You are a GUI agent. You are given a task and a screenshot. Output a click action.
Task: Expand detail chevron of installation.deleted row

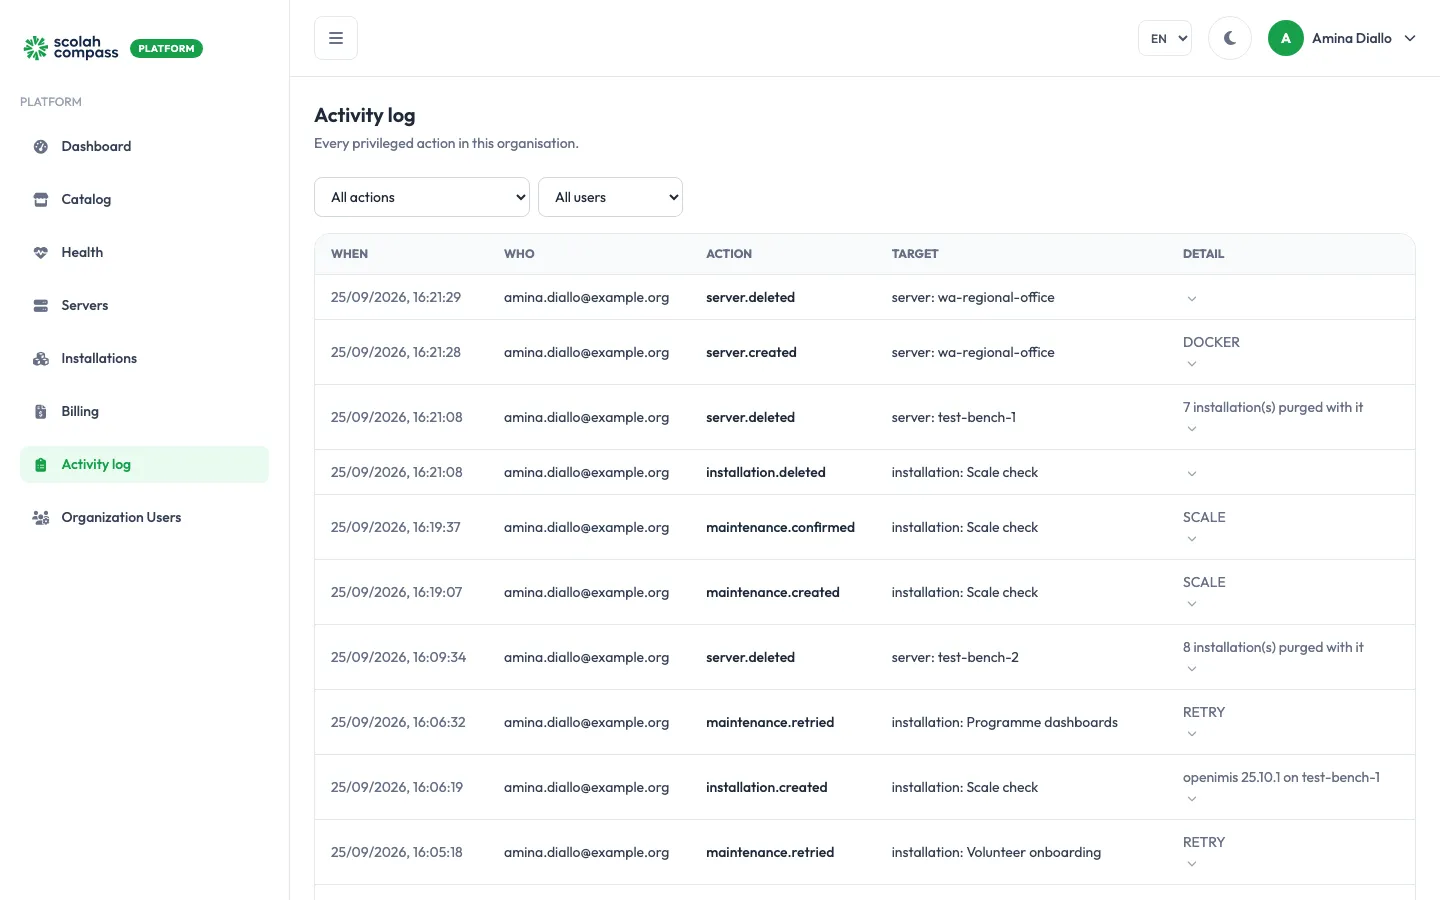[x=1191, y=473]
